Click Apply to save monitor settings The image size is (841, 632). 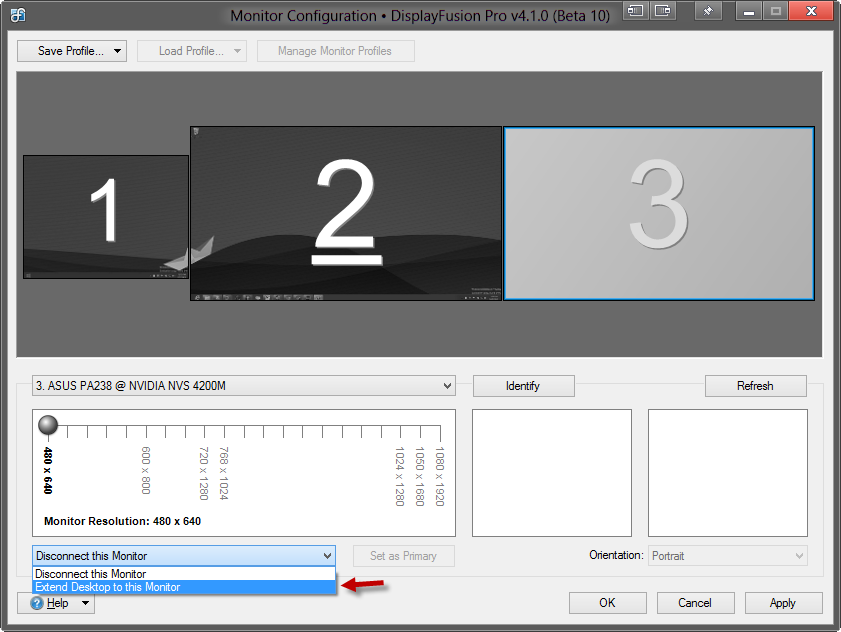[782, 603]
